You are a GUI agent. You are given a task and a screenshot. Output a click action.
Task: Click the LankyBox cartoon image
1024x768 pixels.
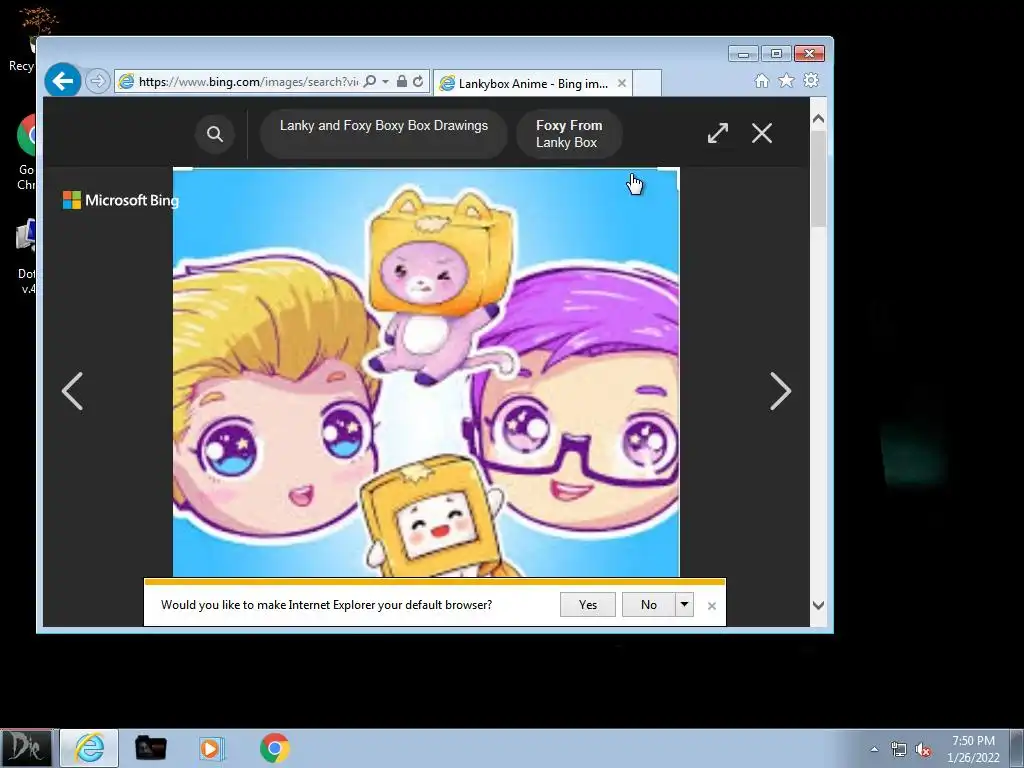(426, 372)
